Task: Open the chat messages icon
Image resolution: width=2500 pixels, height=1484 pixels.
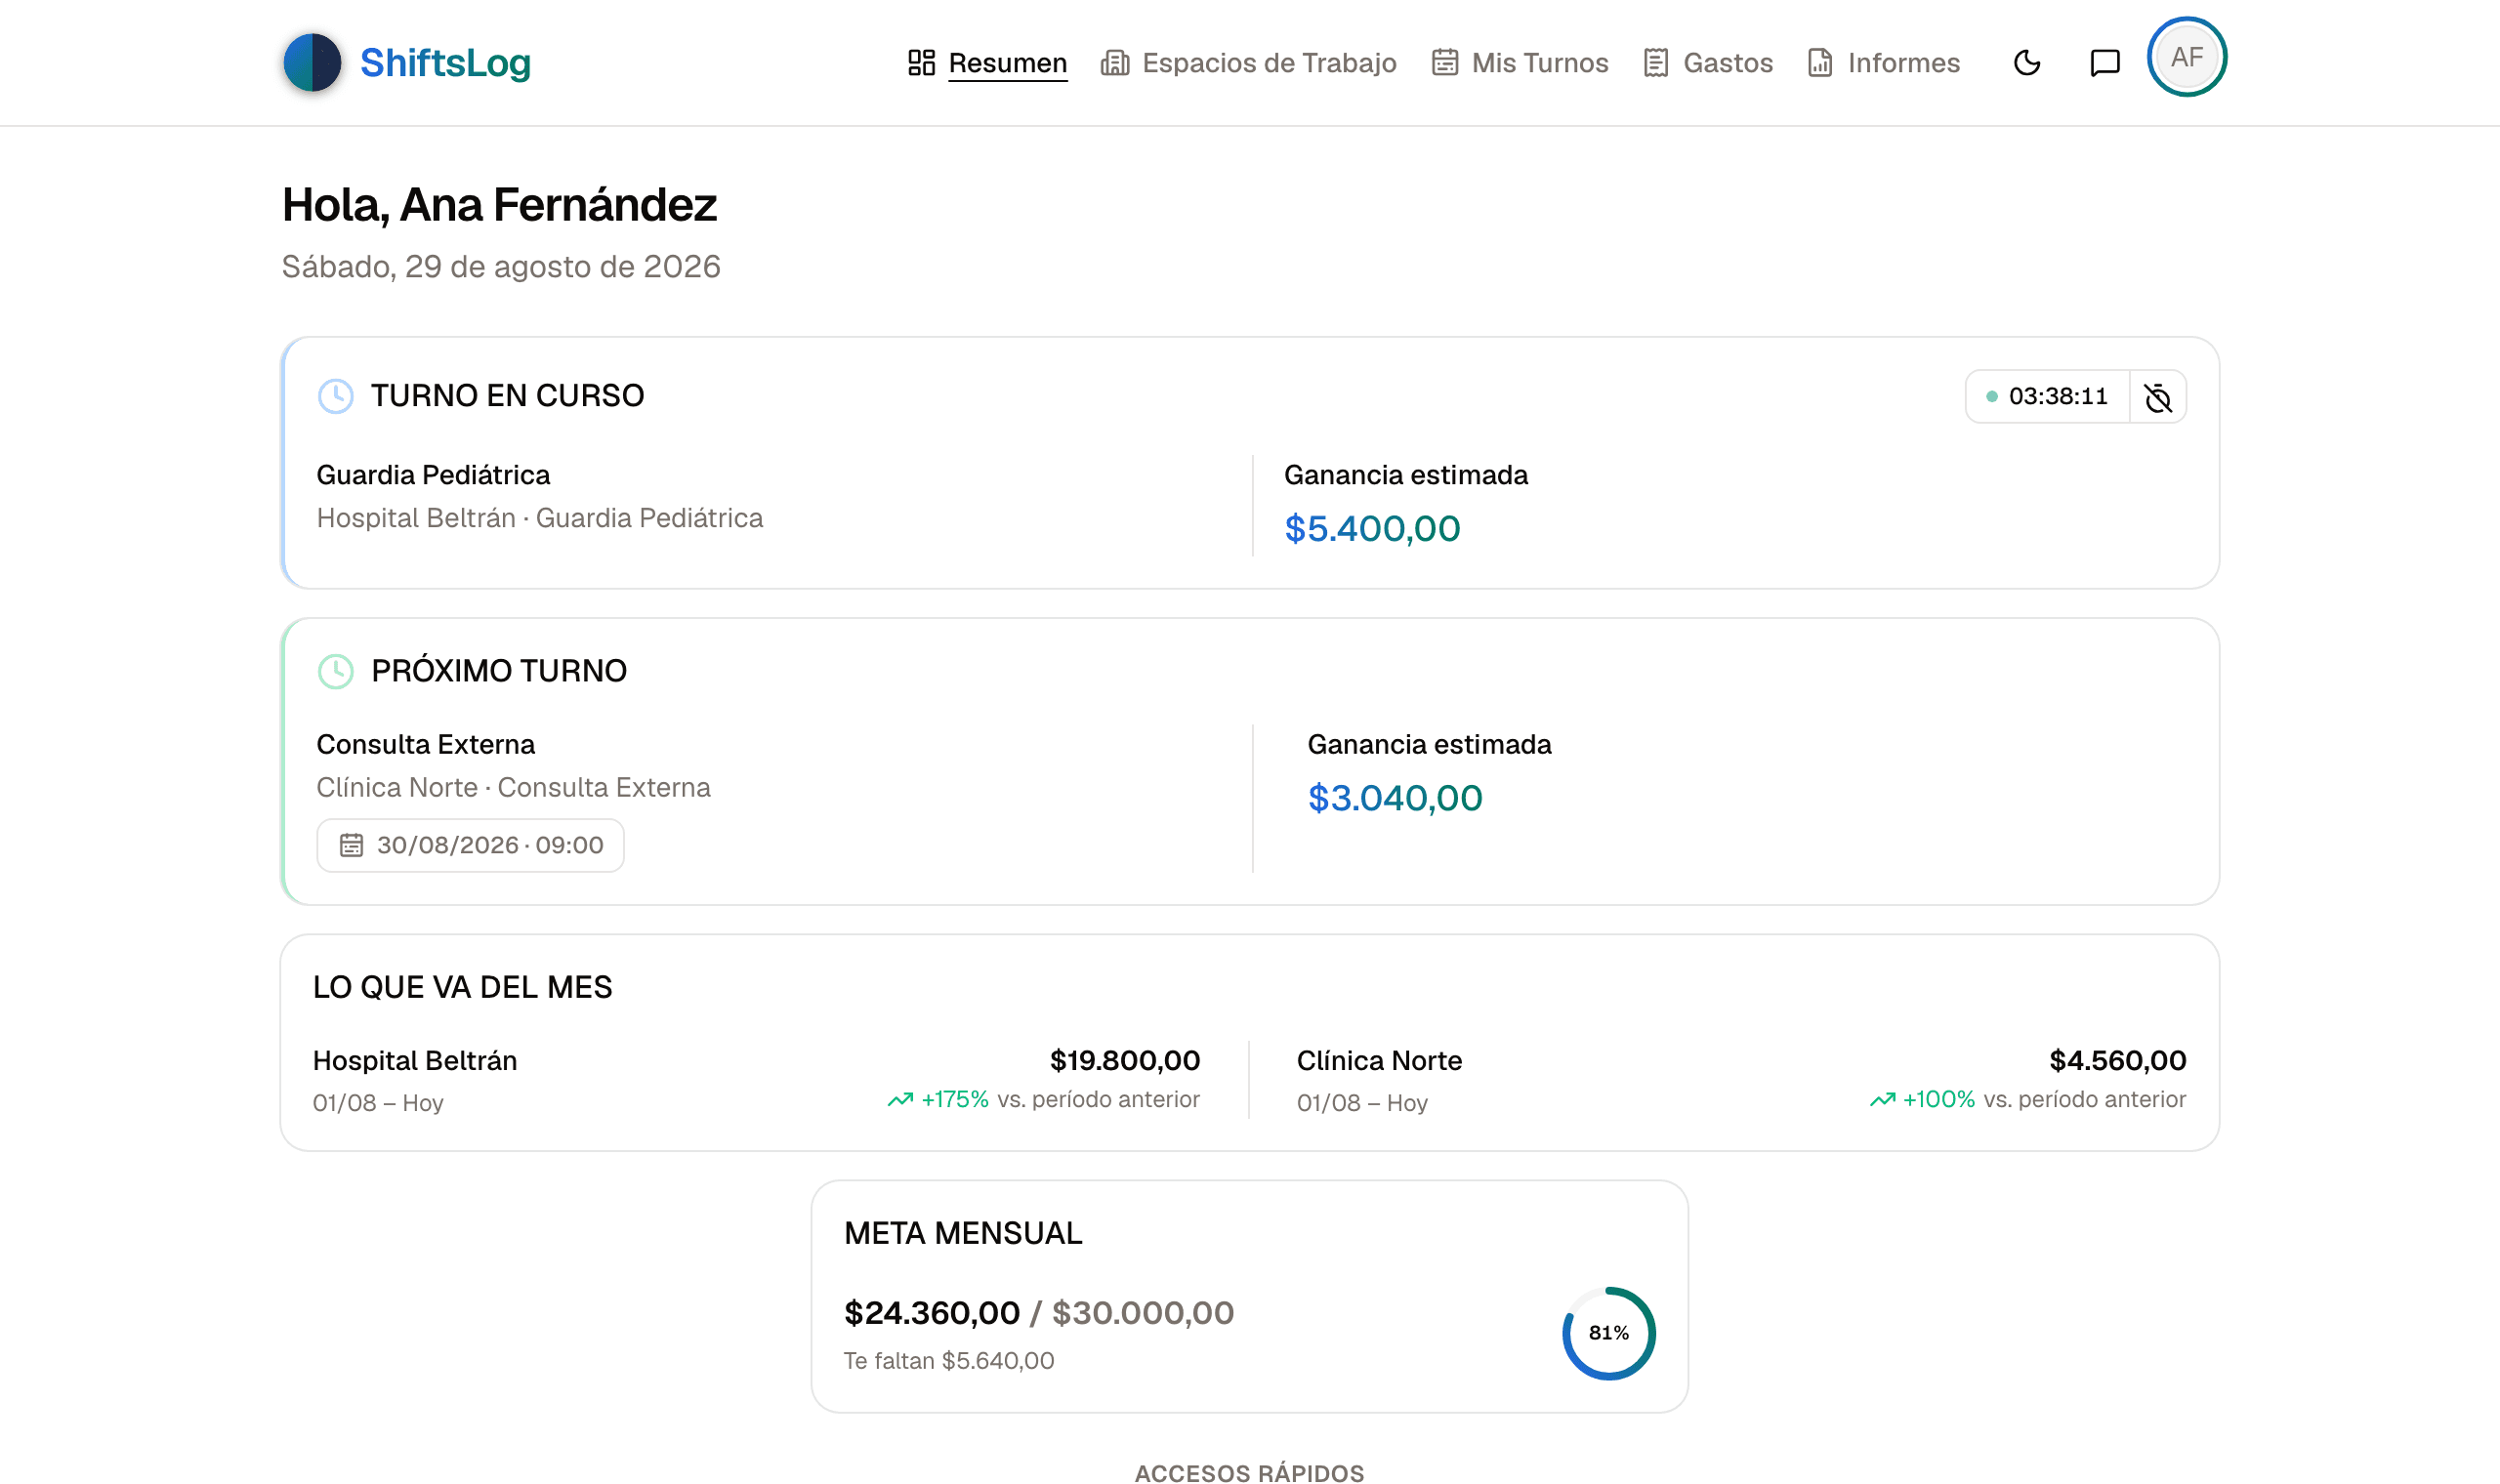Action: pos(2105,63)
